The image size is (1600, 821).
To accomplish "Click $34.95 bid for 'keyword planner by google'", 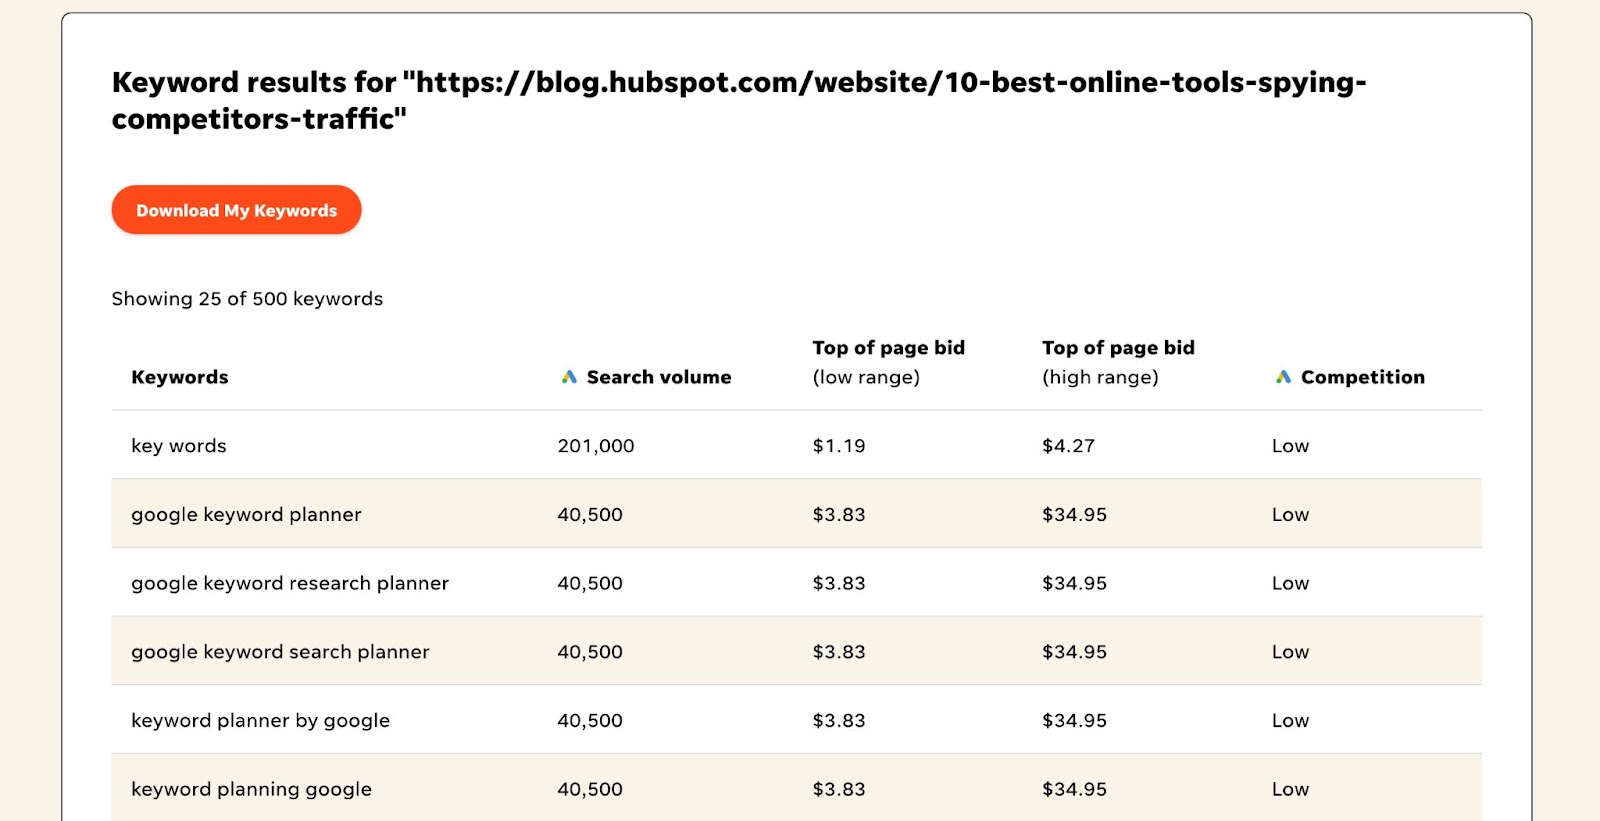I will click(x=1075, y=721).
